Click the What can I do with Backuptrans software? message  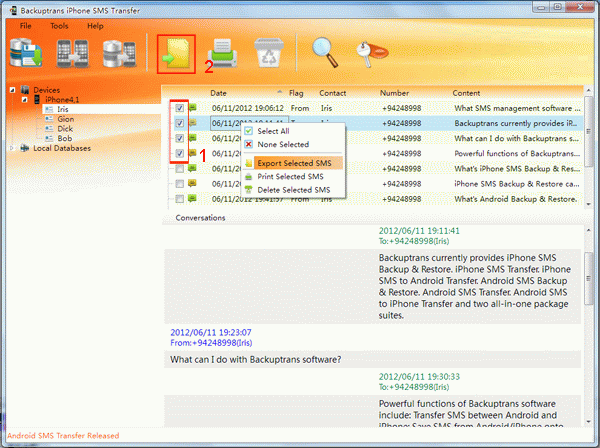[x=256, y=360]
